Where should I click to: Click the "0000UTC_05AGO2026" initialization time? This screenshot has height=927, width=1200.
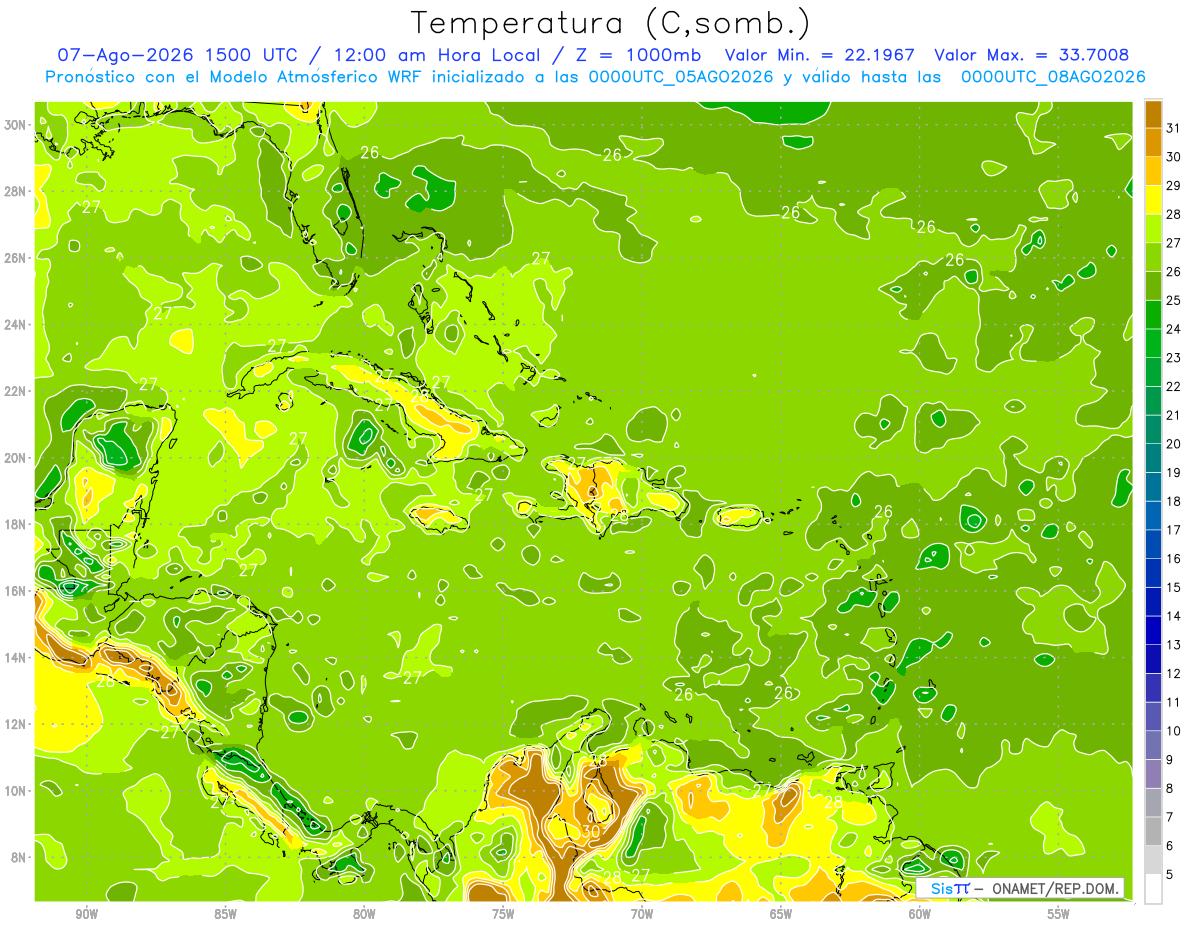point(681,77)
